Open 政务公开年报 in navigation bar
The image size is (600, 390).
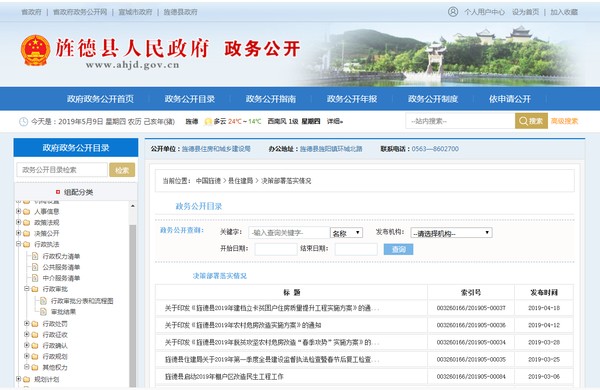tap(352, 99)
